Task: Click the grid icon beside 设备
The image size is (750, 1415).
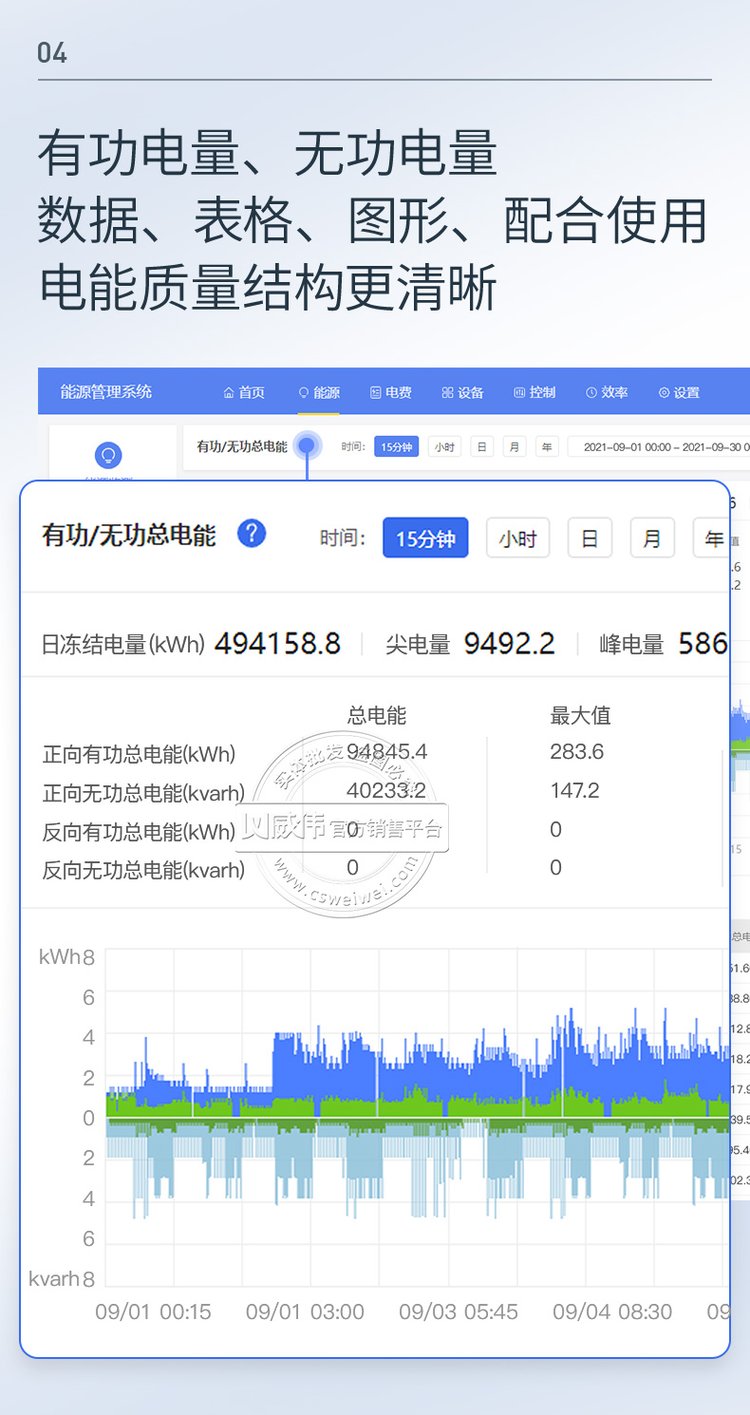Action: coord(447,393)
